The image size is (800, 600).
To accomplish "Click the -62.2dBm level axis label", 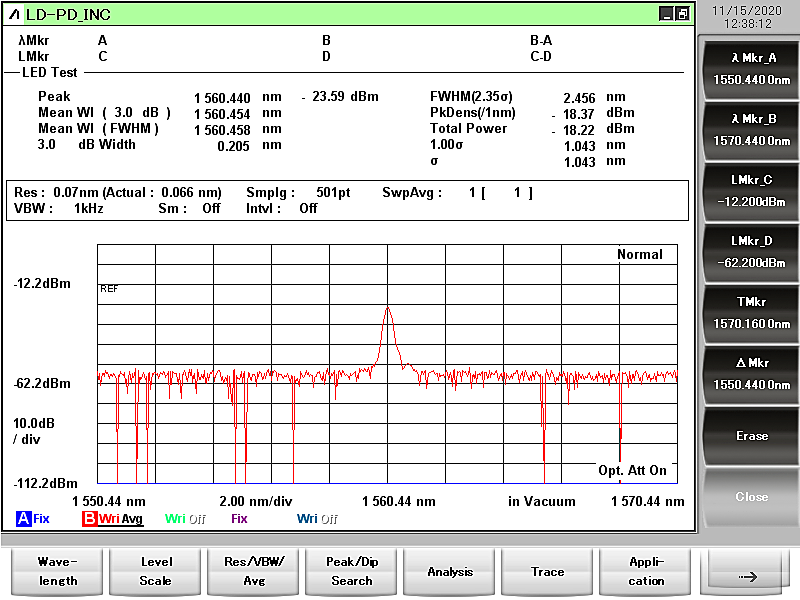I will click(x=42, y=384).
